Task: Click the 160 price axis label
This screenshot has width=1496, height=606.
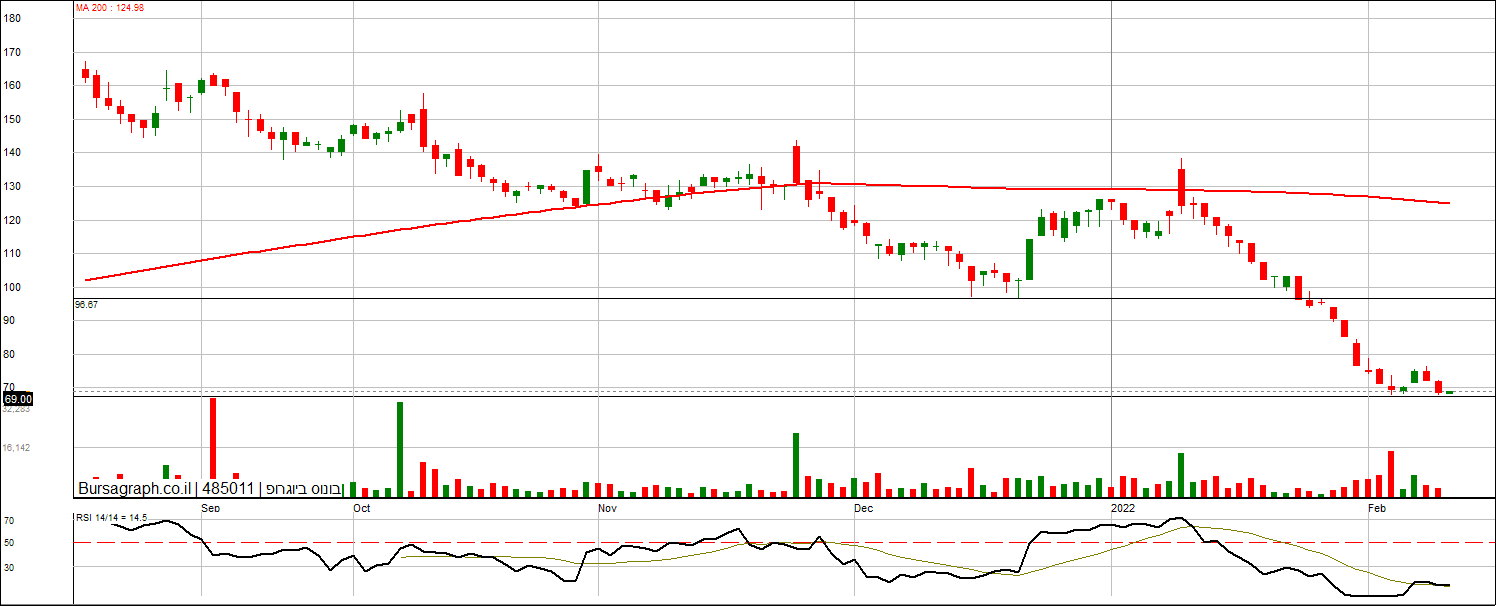Action: 12,86
